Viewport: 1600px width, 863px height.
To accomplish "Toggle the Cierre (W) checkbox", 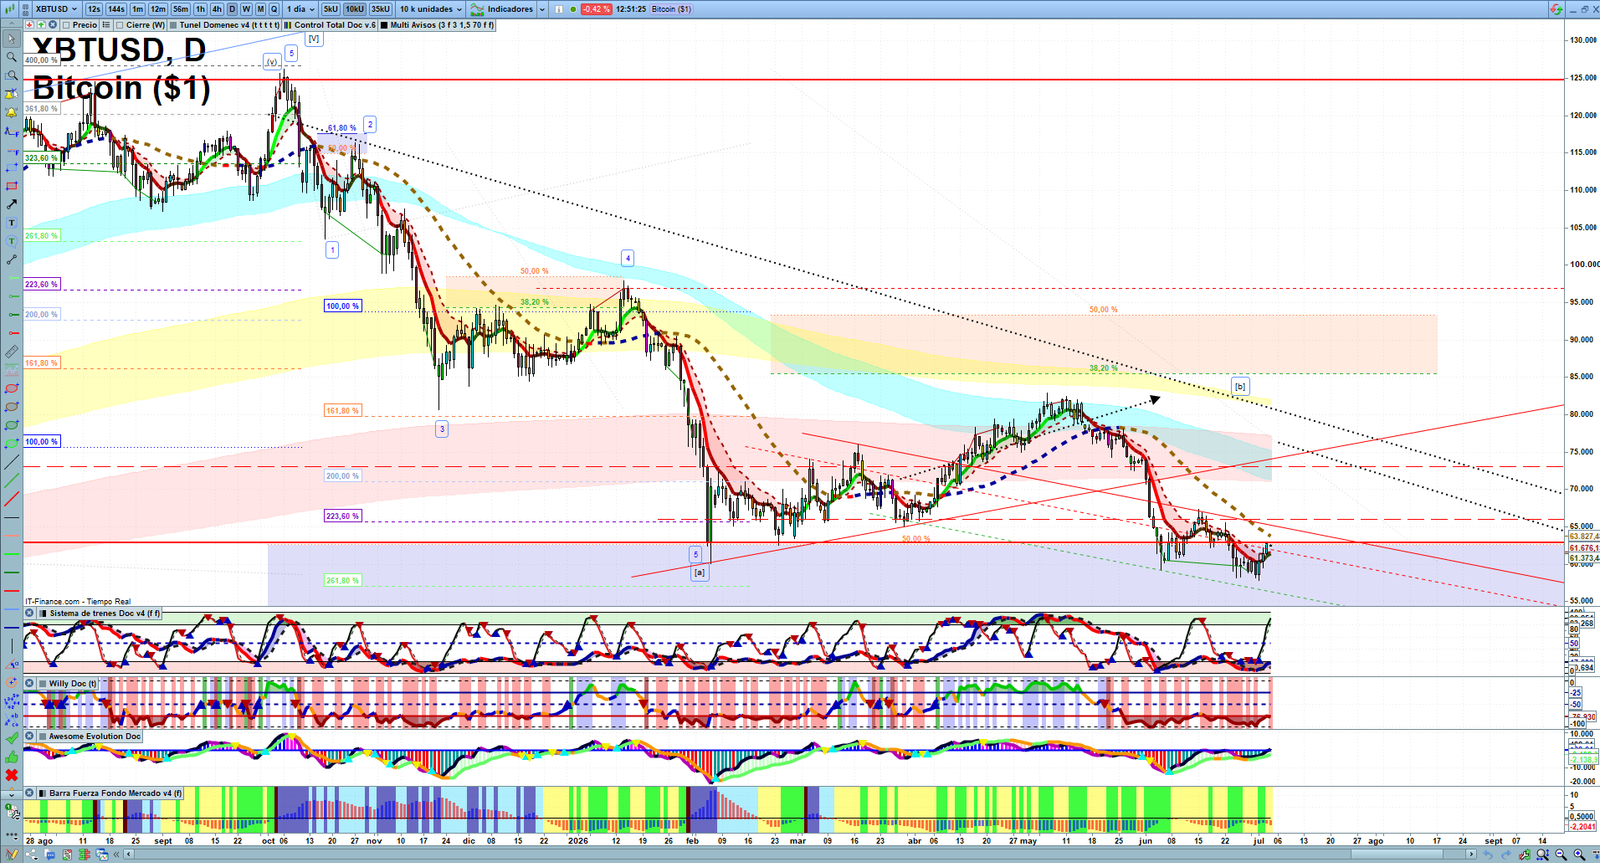I will point(119,25).
